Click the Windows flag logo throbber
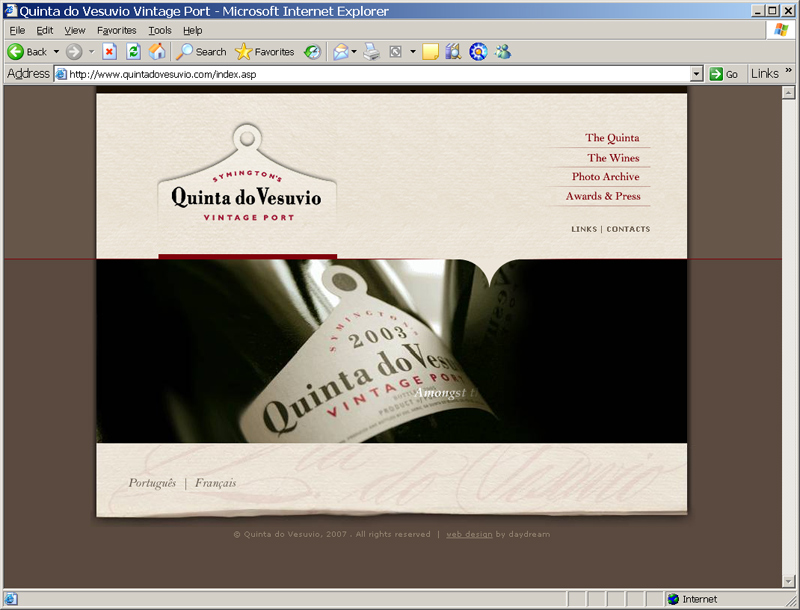 pyautogui.click(x=781, y=30)
